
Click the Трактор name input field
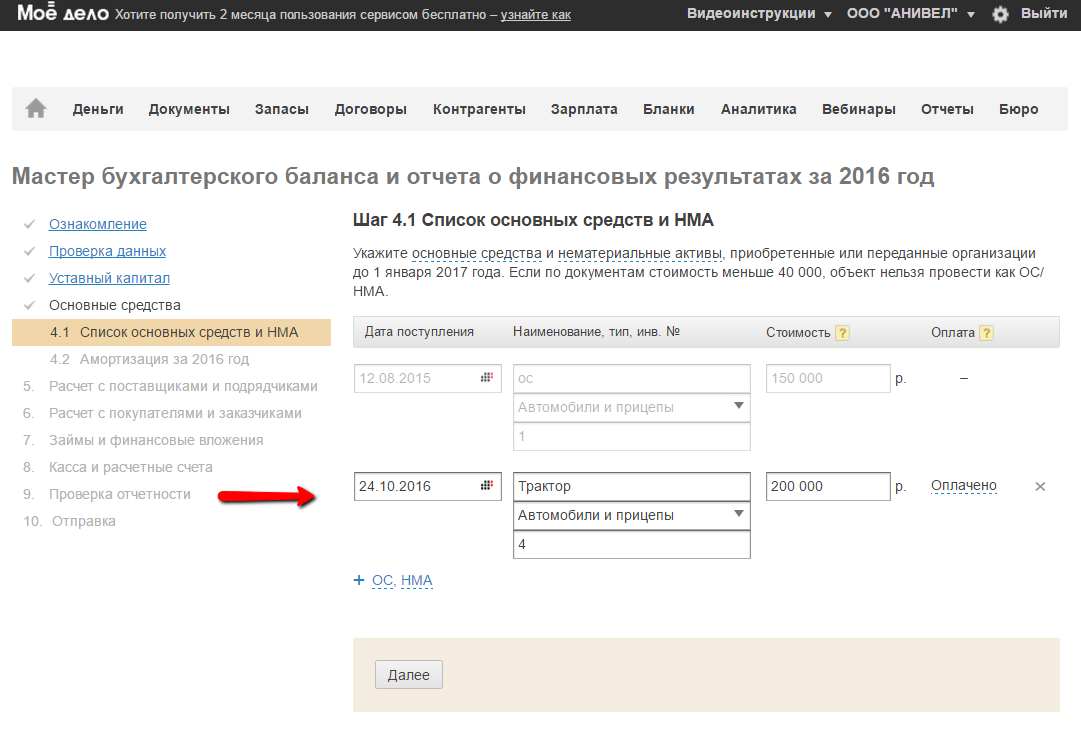coord(631,486)
